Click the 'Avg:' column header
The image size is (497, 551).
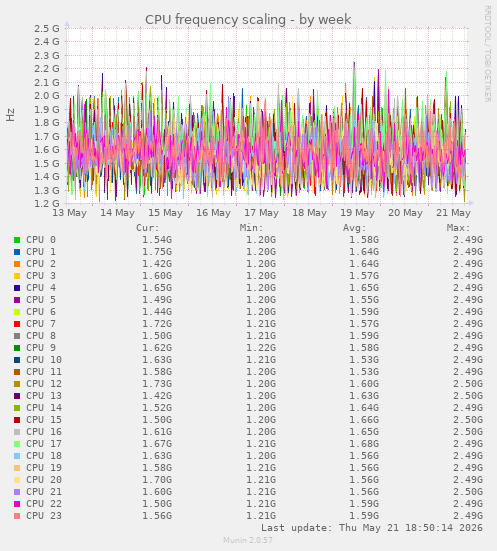(x=355, y=228)
